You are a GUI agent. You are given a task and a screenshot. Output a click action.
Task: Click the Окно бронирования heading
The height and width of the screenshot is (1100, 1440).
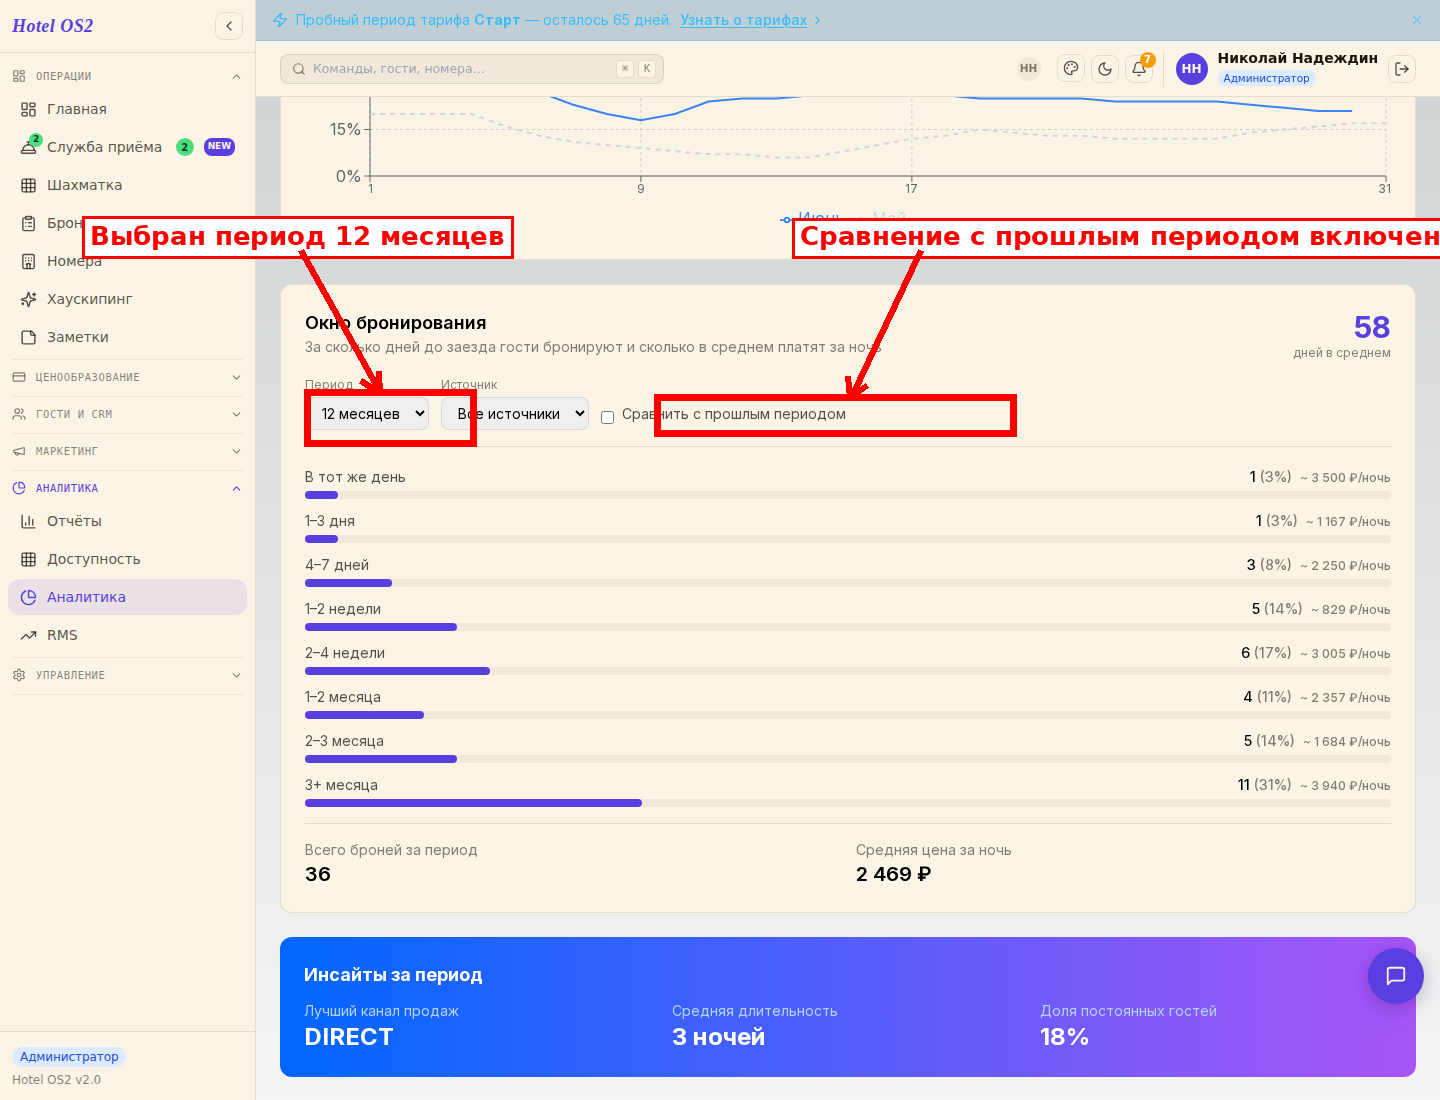396,323
